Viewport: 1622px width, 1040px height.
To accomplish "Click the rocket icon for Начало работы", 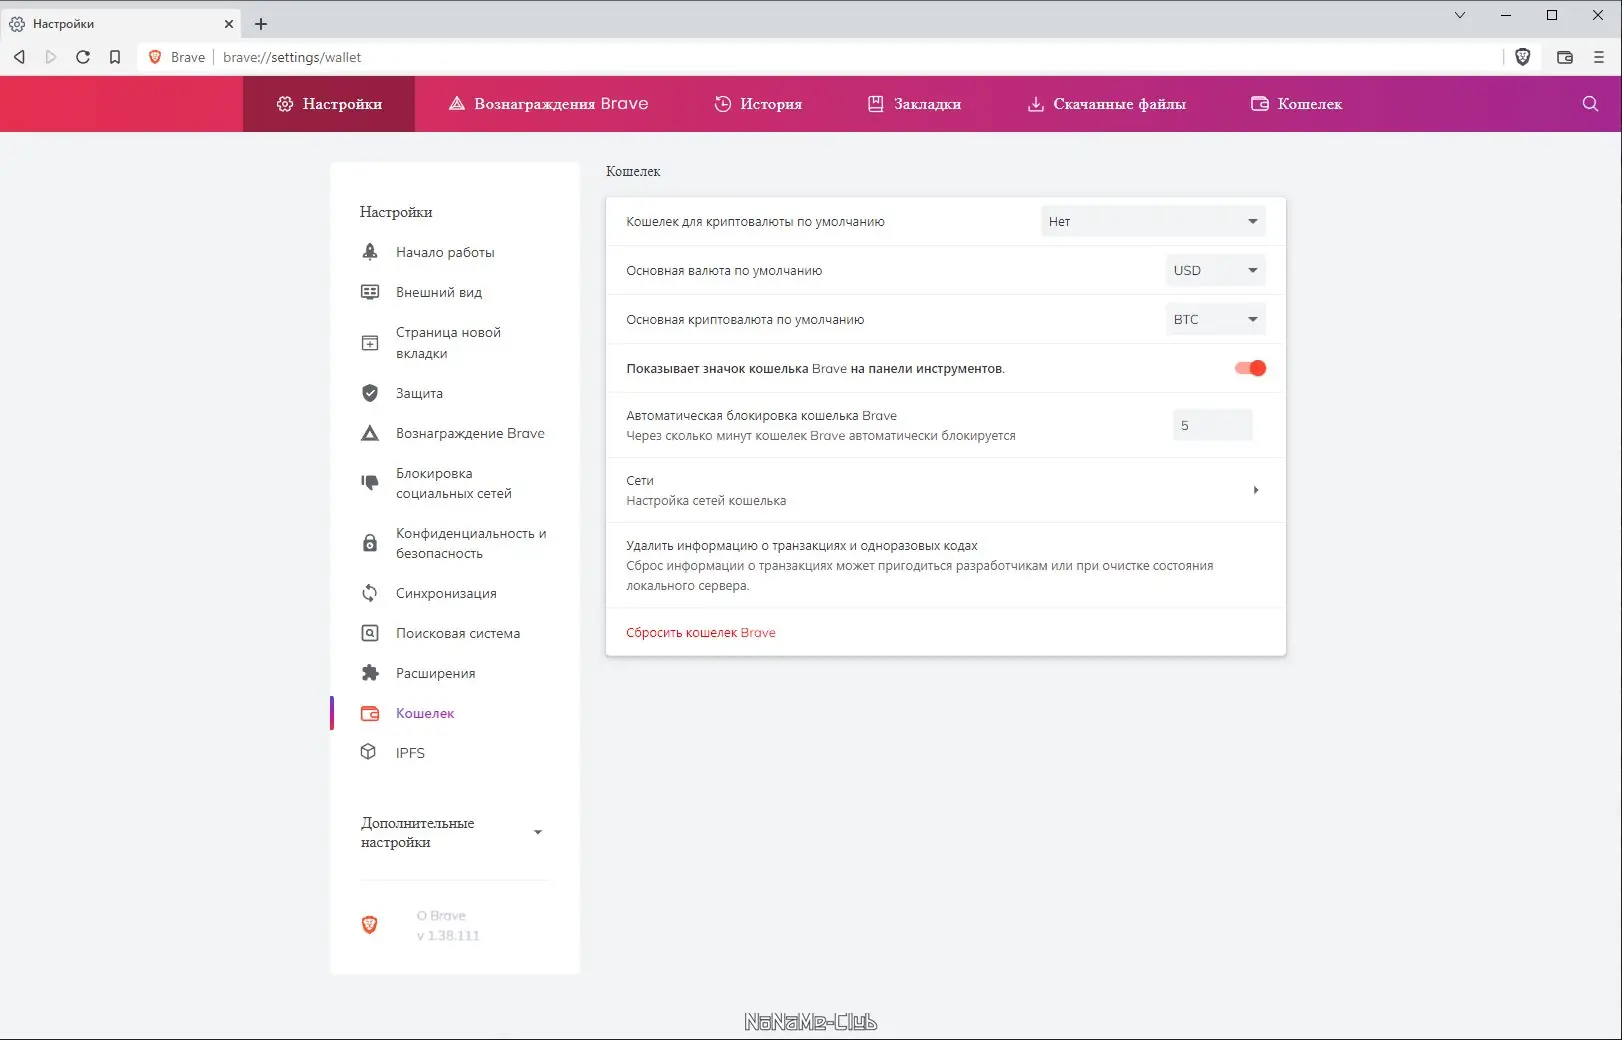I will (370, 252).
